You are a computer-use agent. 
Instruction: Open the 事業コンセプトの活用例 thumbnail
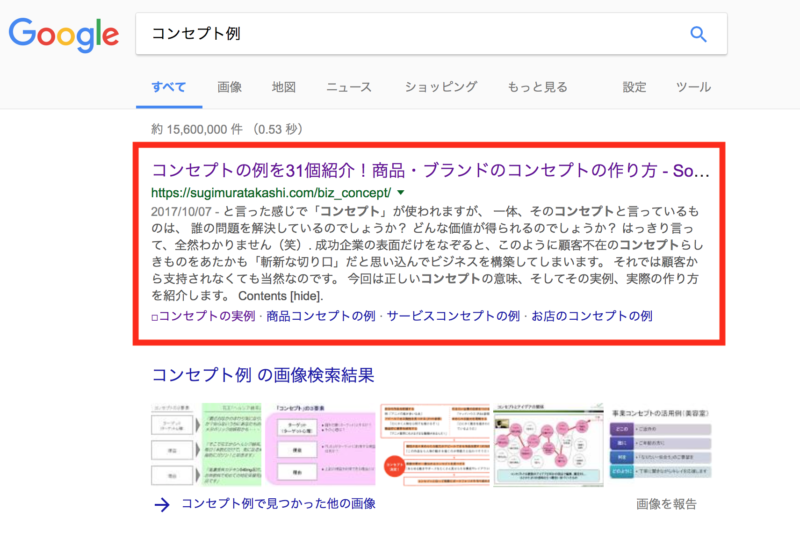661,444
